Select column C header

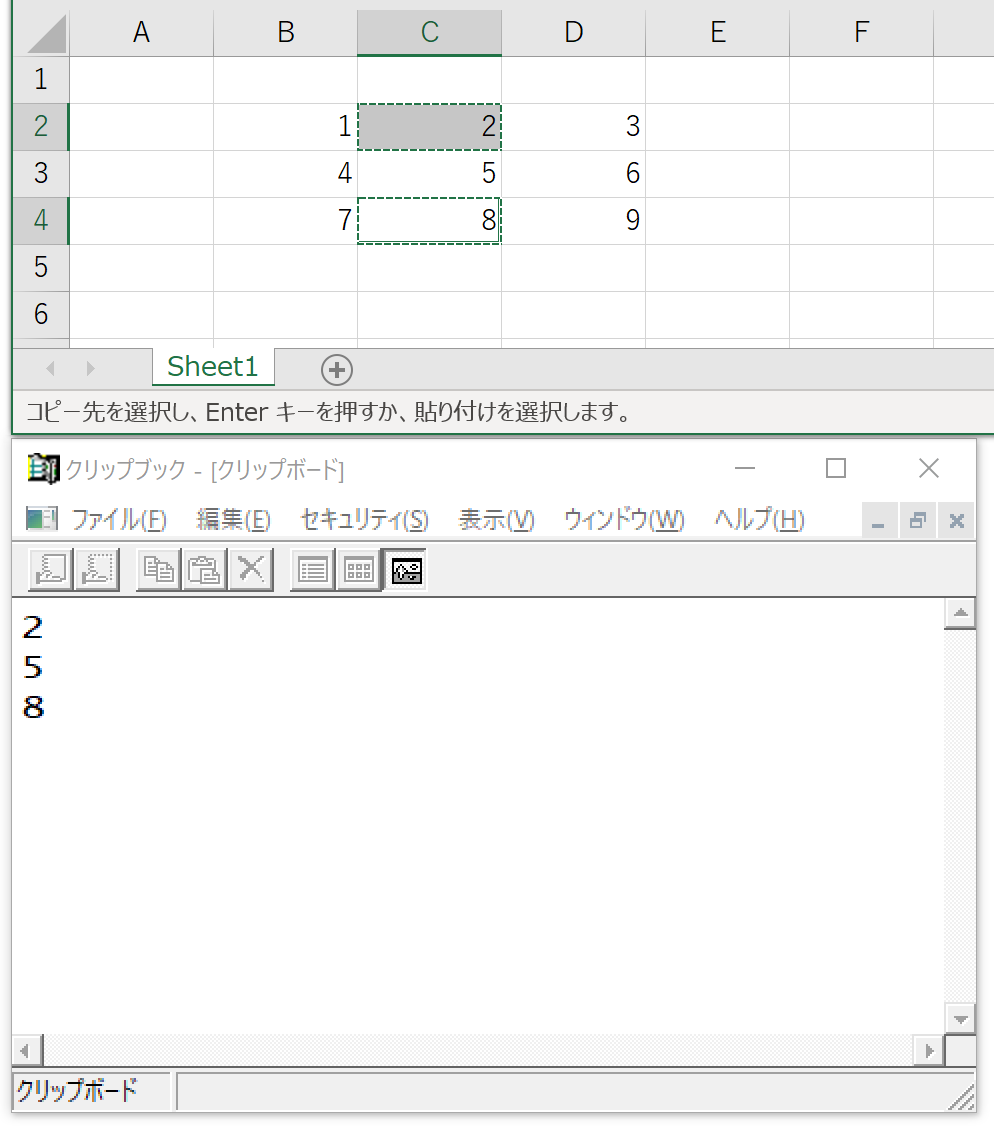[x=430, y=32]
